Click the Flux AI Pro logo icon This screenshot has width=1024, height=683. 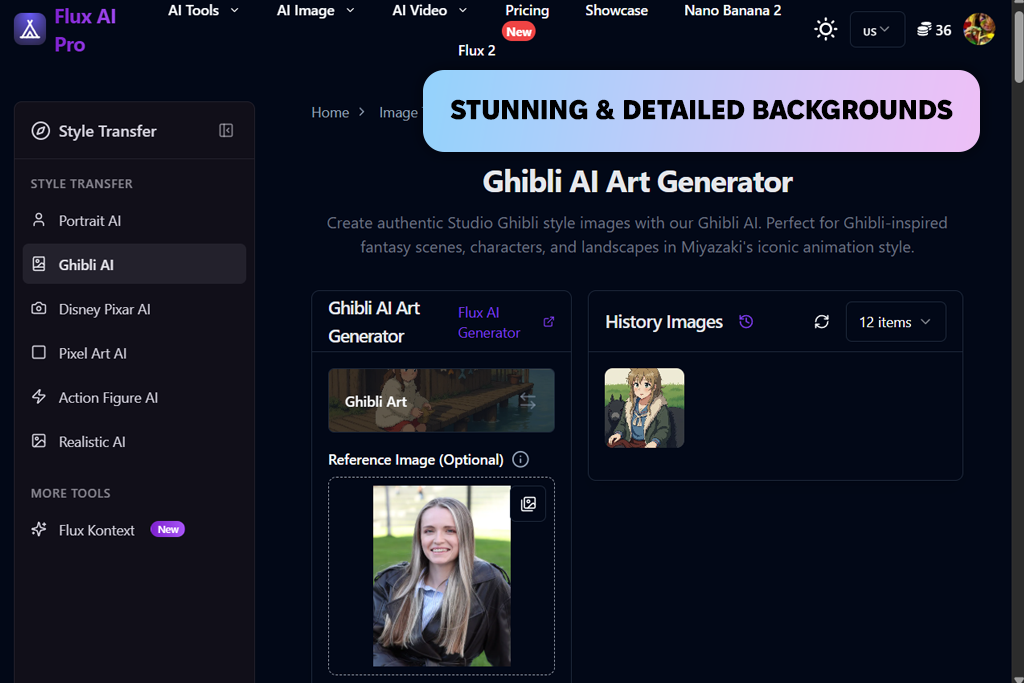click(30, 29)
